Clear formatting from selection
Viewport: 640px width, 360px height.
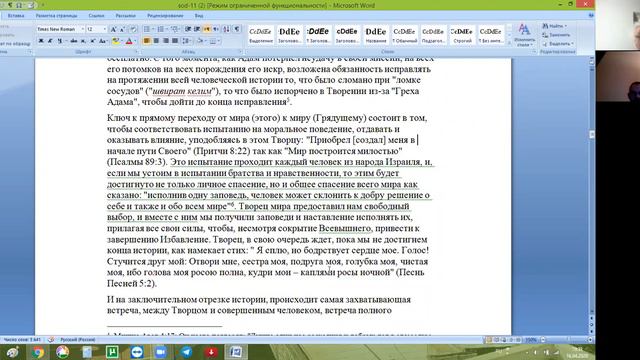(x=133, y=29)
